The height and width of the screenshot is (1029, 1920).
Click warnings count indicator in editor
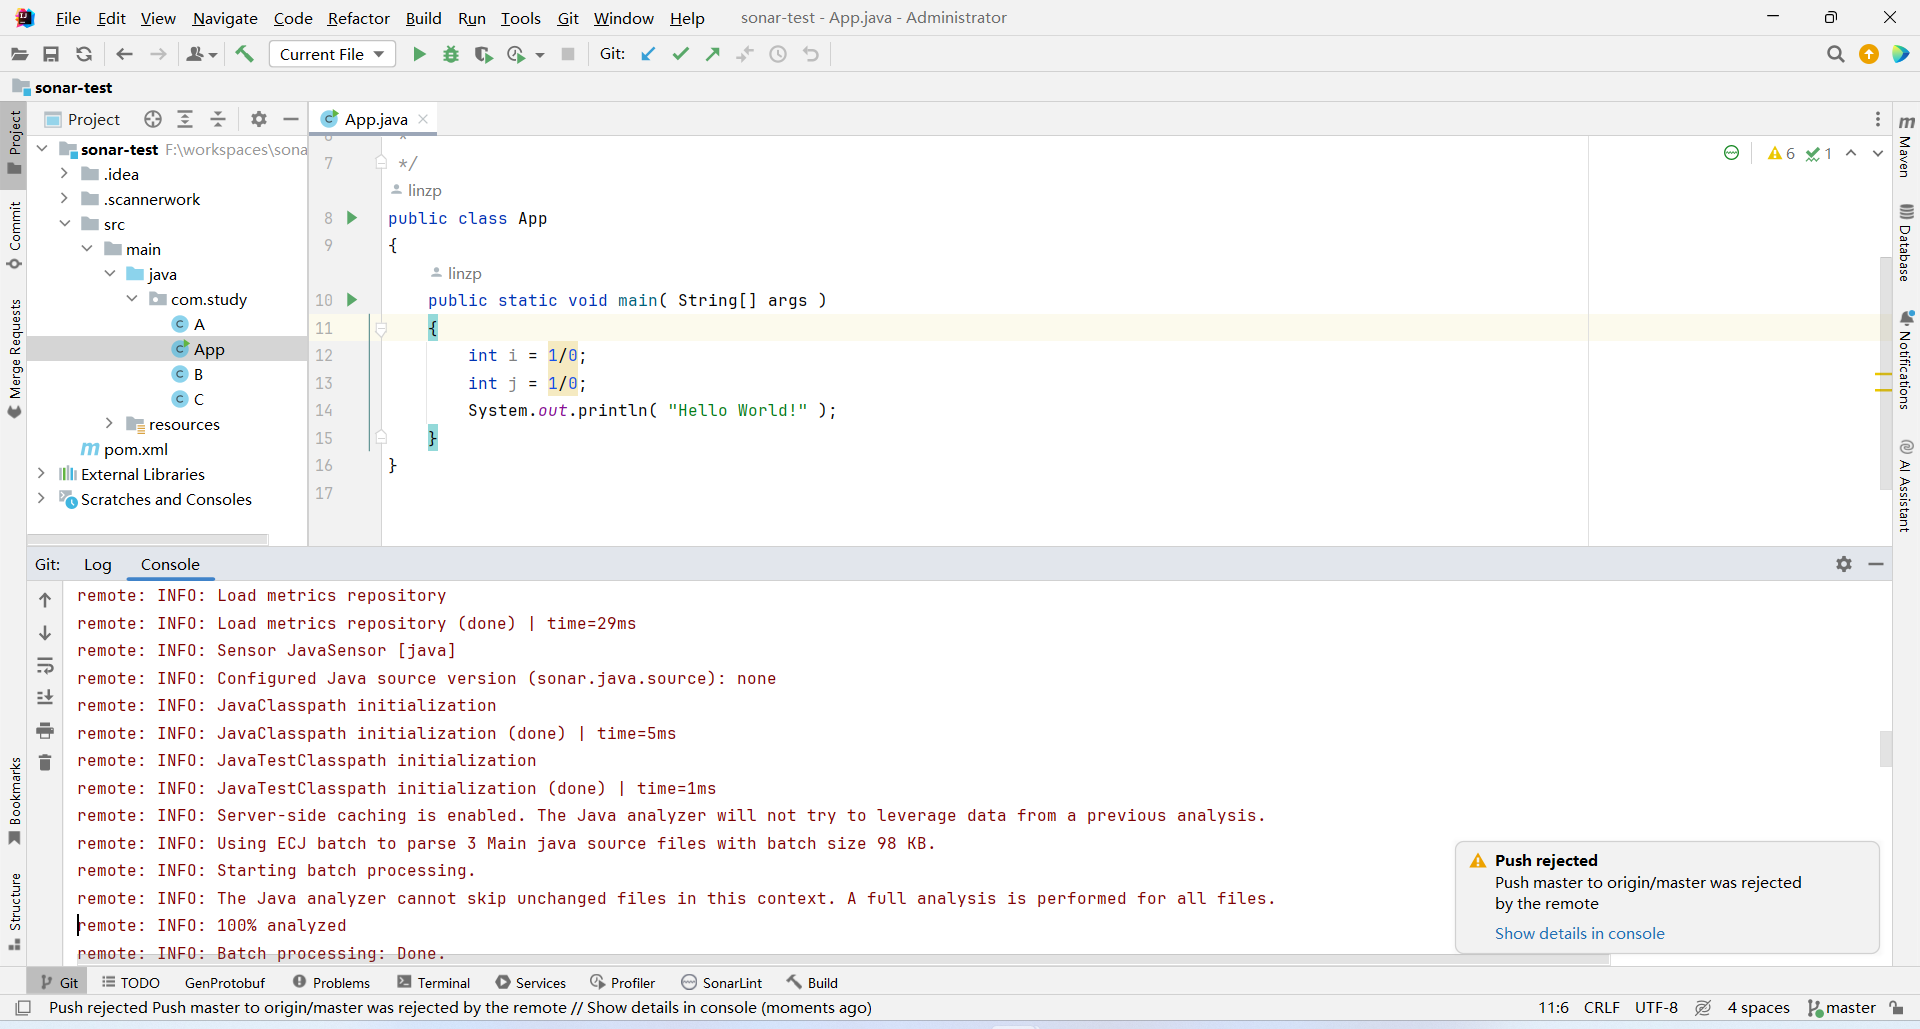(x=1781, y=153)
